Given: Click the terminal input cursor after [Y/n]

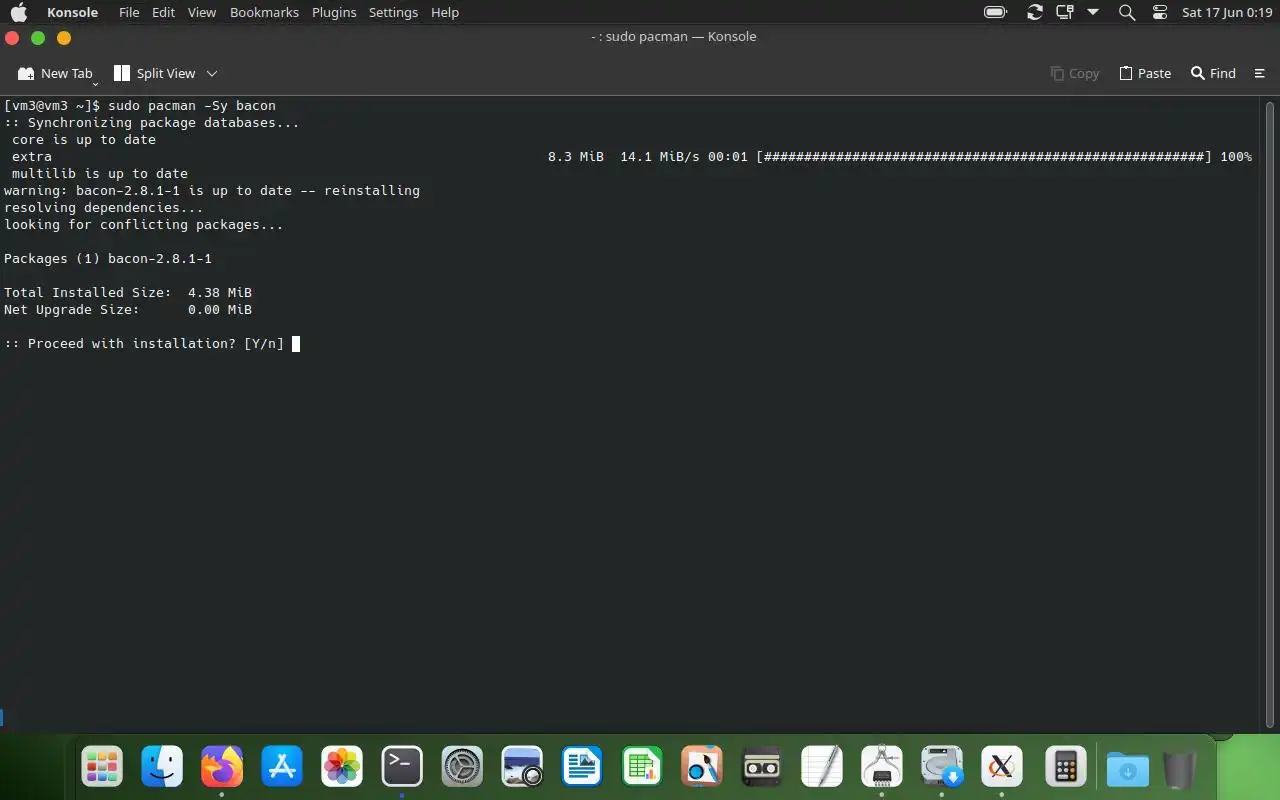Looking at the screenshot, I should [x=296, y=344].
